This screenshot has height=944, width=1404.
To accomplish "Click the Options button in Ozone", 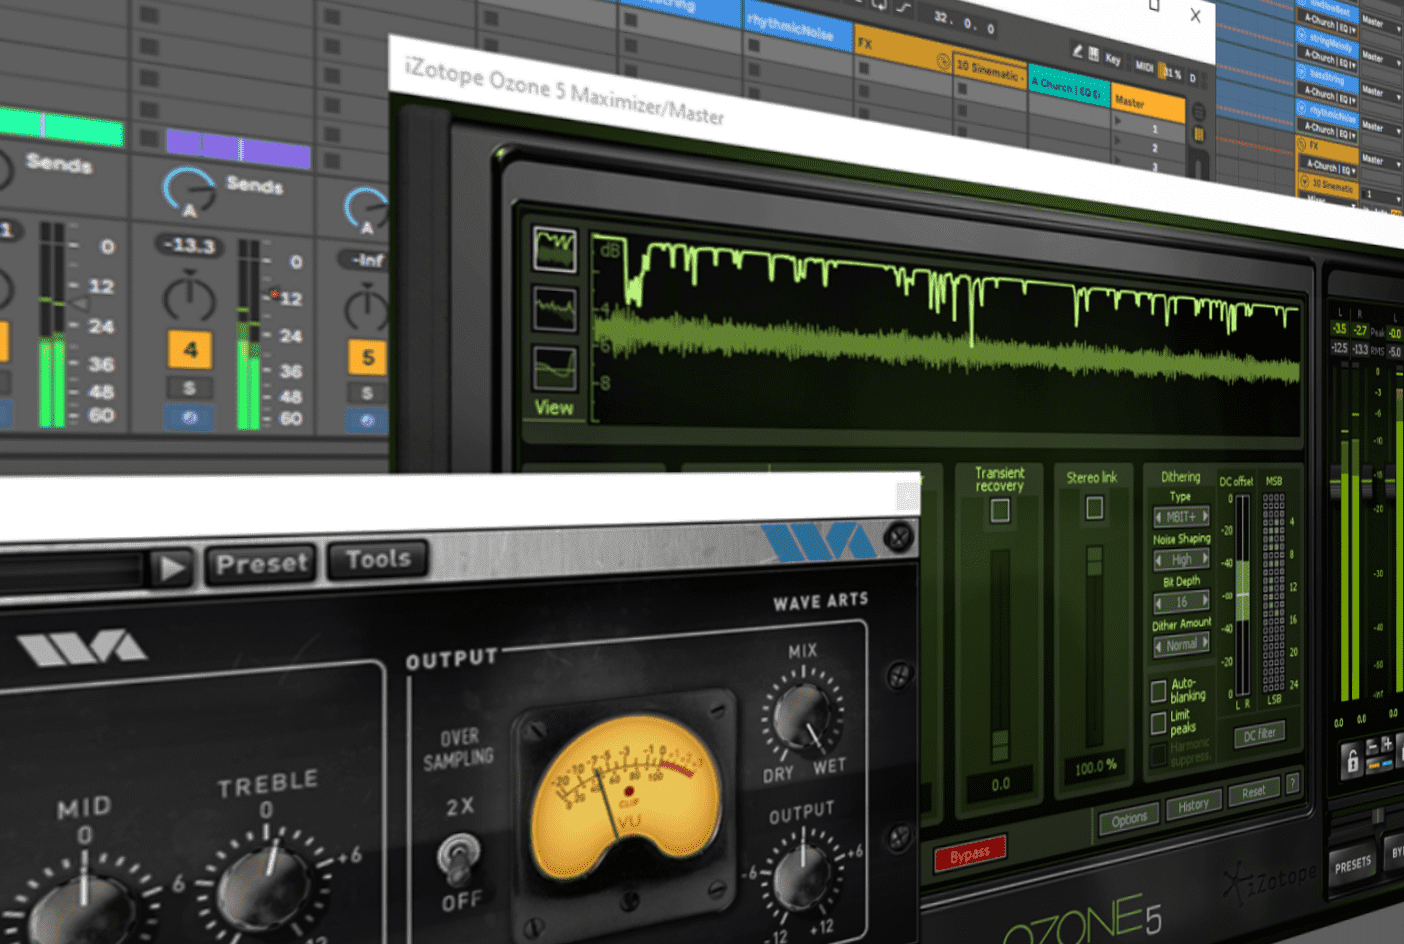I will pos(1129,819).
